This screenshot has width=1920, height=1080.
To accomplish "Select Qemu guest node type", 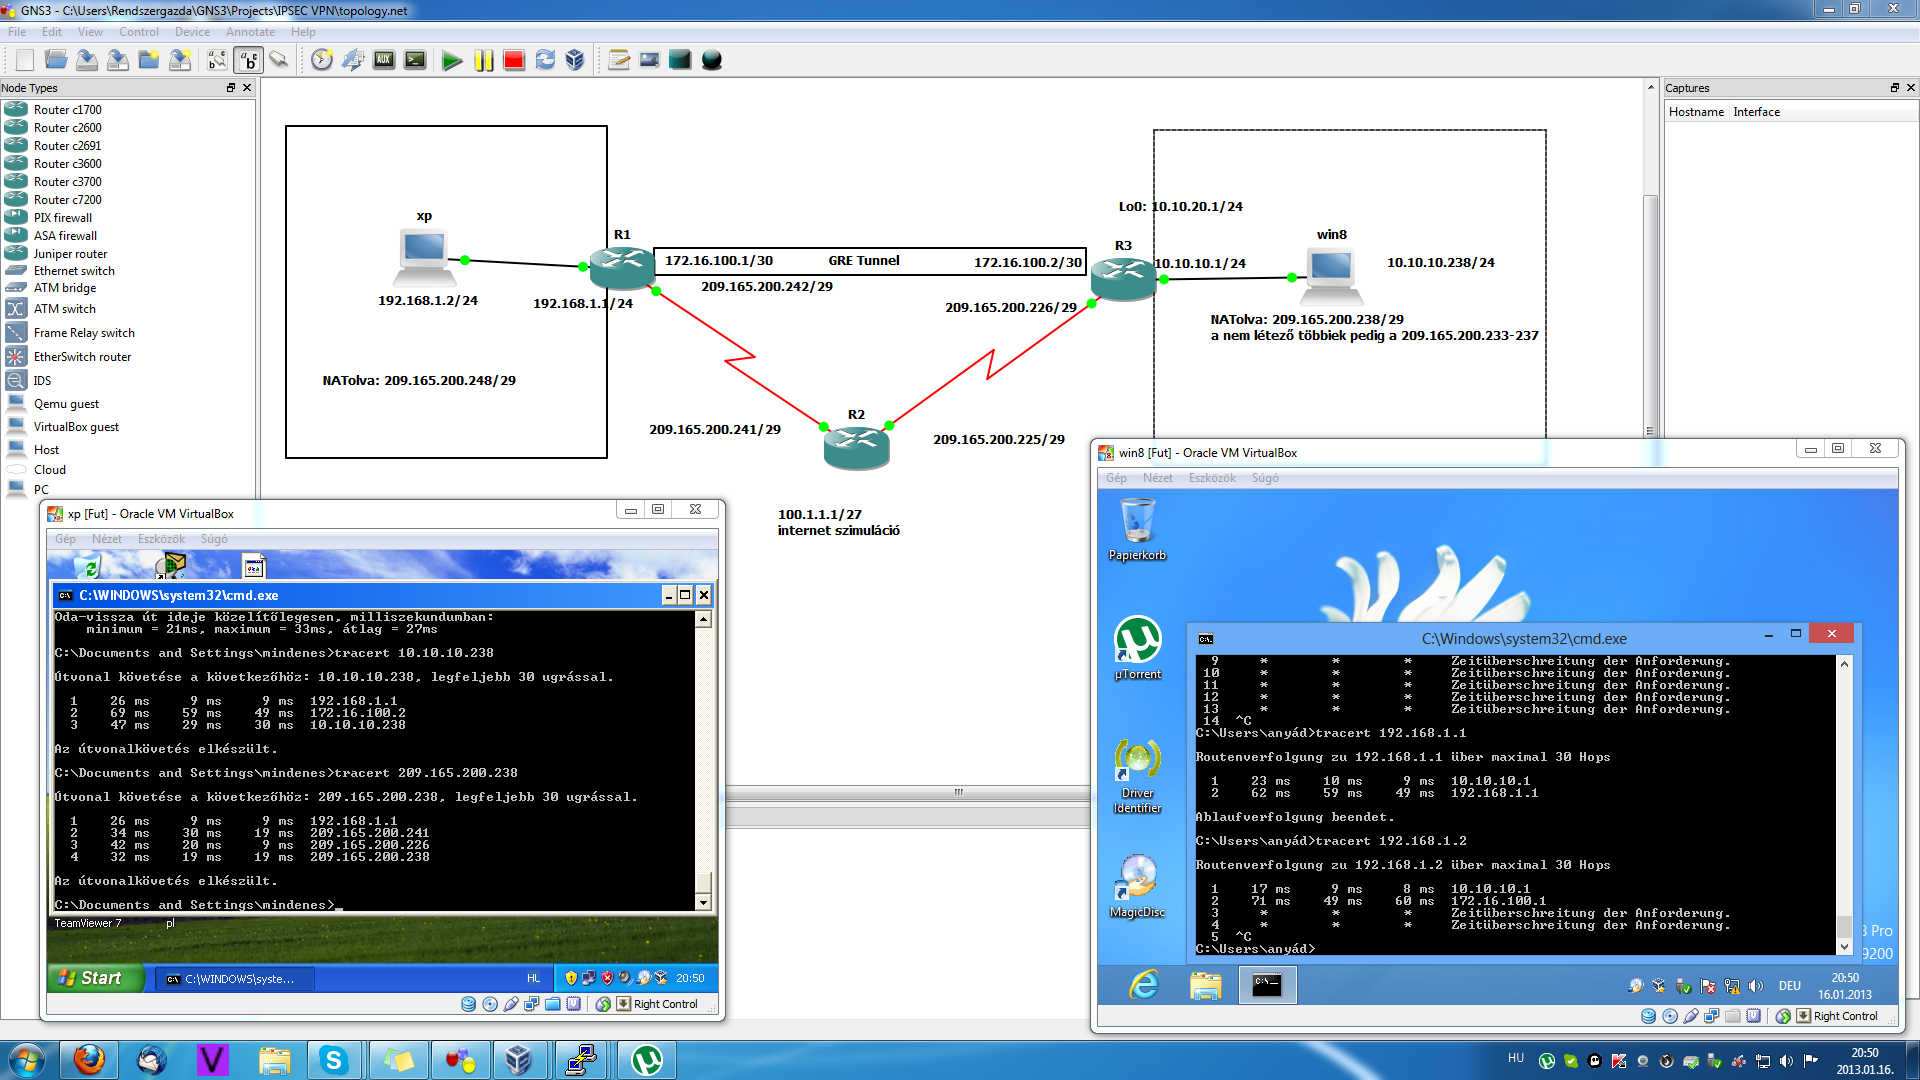I will (x=66, y=404).
